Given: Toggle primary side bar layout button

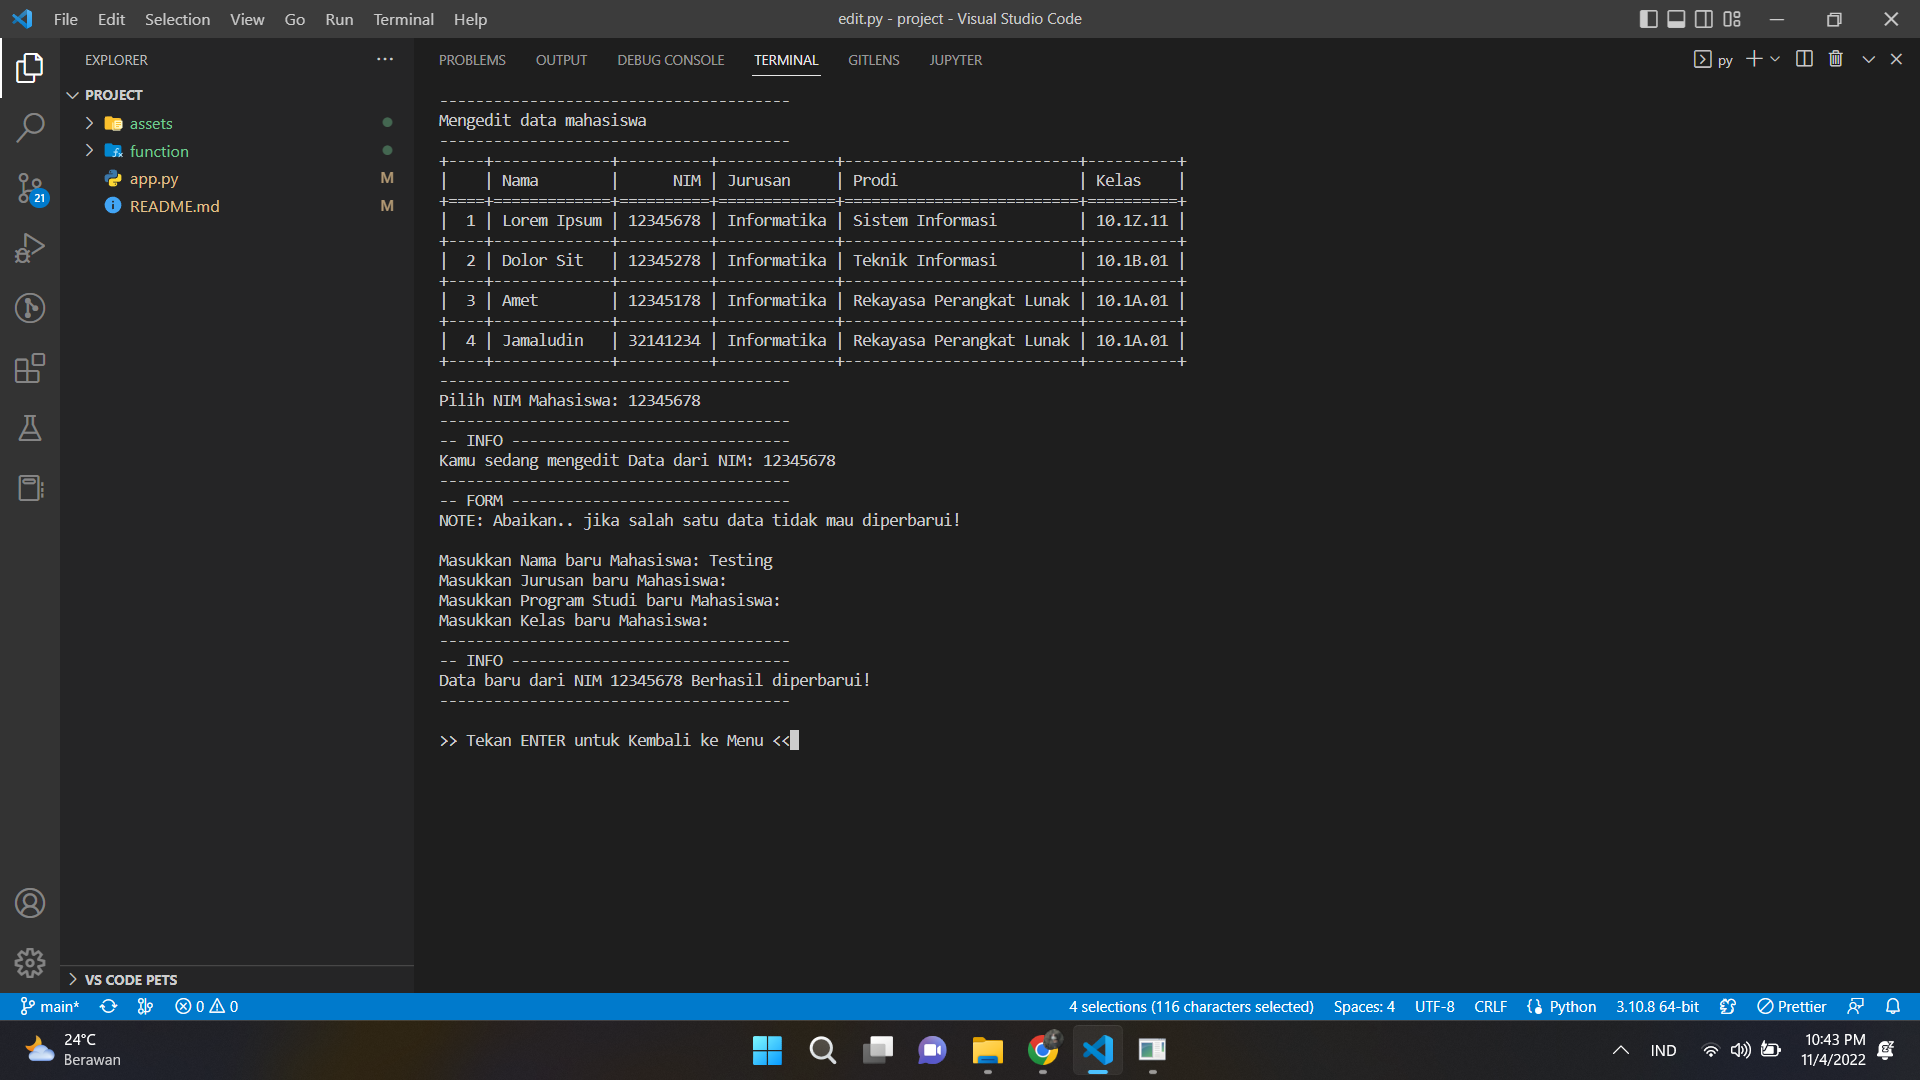Looking at the screenshot, I should pyautogui.click(x=1649, y=19).
